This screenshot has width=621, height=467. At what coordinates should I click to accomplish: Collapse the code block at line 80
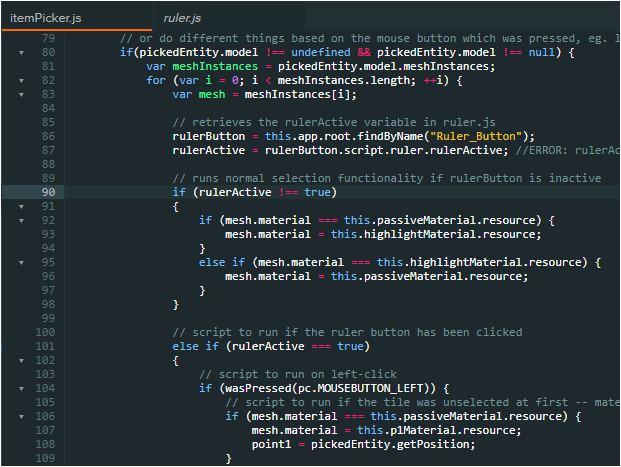point(21,52)
